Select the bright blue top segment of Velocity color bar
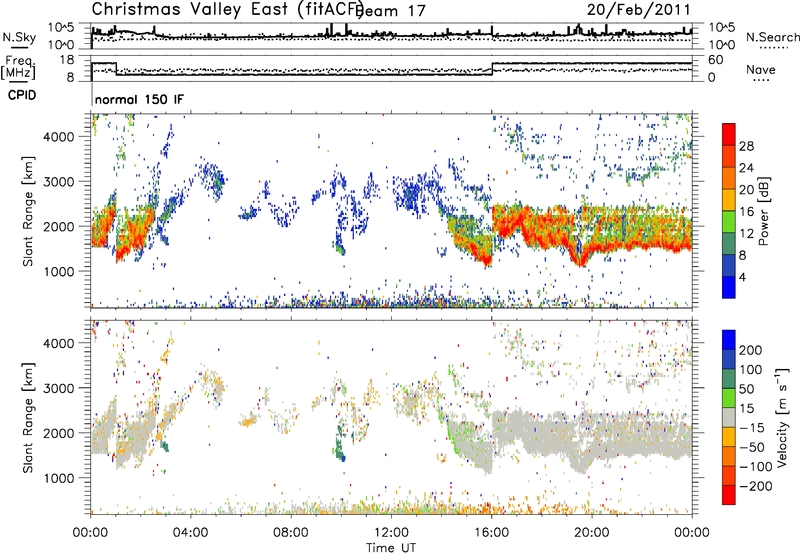 tap(729, 340)
